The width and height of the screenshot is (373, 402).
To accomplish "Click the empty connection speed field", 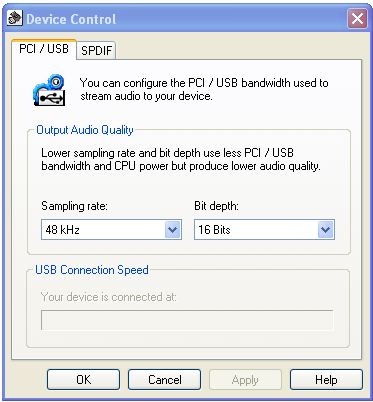I will [187, 320].
